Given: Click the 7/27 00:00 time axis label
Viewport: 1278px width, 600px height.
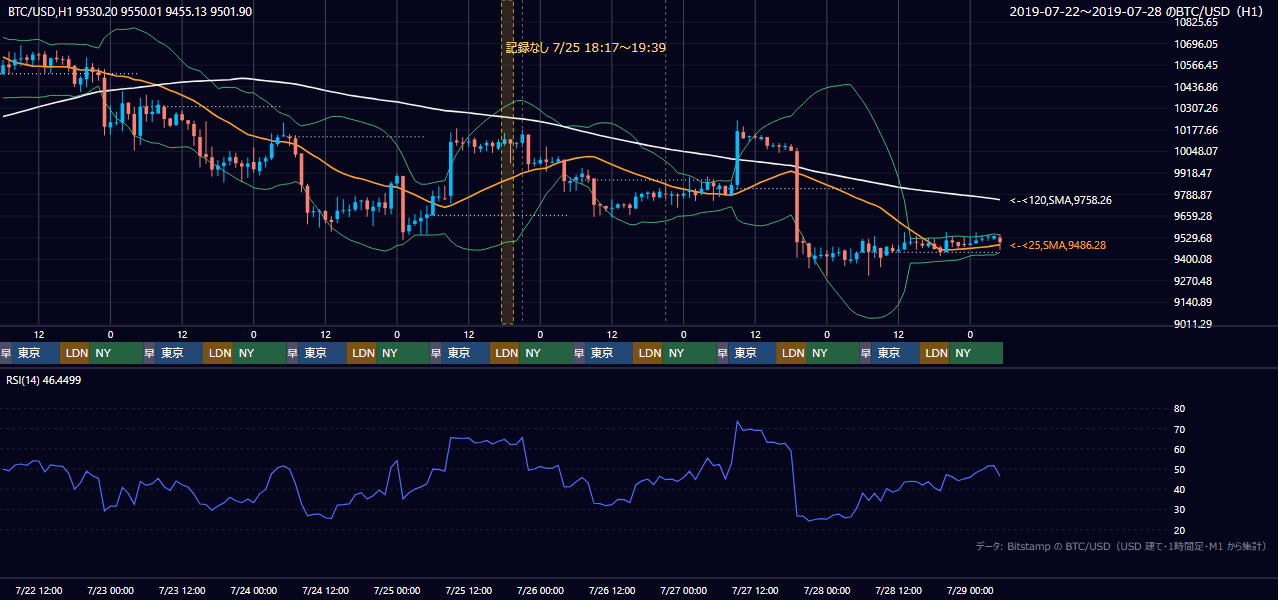Looking at the screenshot, I should (x=684, y=590).
